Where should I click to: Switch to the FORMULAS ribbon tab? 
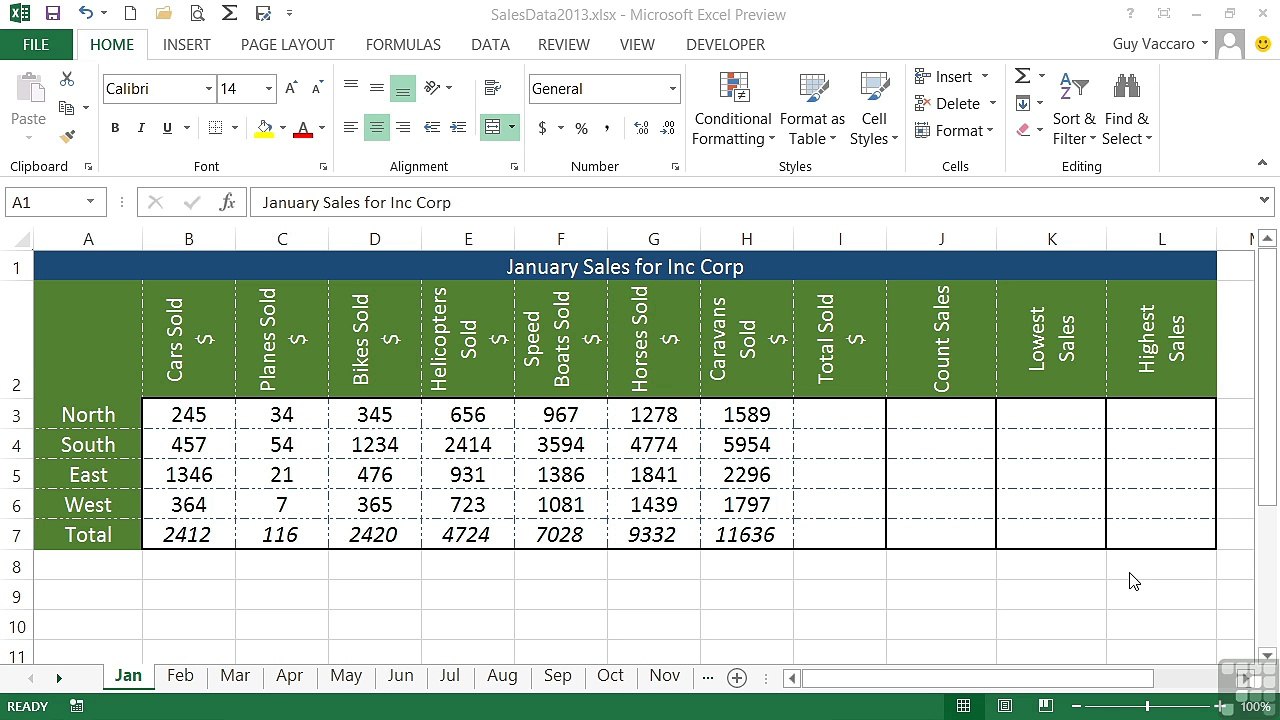(403, 44)
